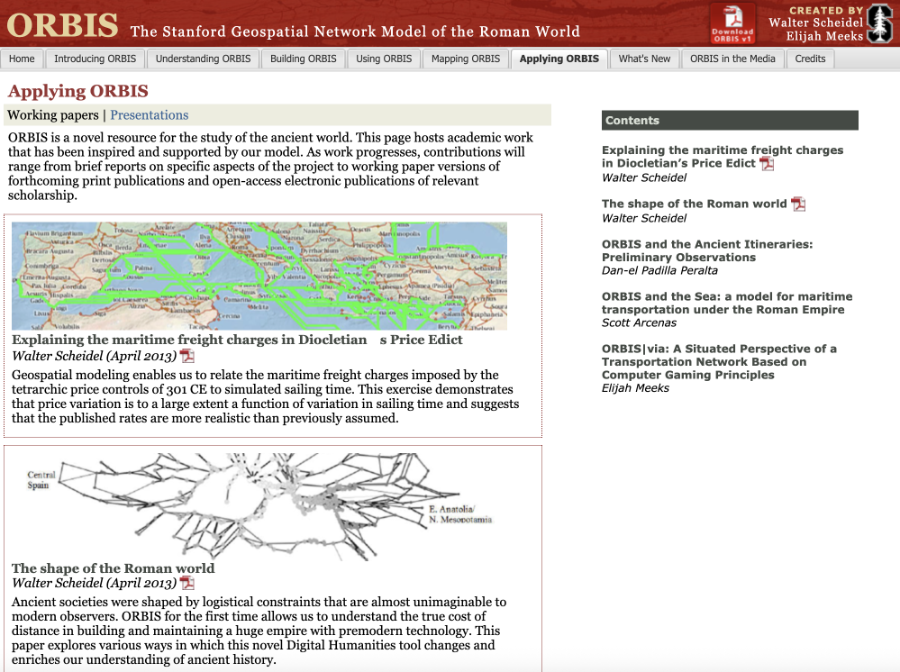Viewport: 900px width, 672px height.
Task: Open the Home tab
Action: click(22, 59)
